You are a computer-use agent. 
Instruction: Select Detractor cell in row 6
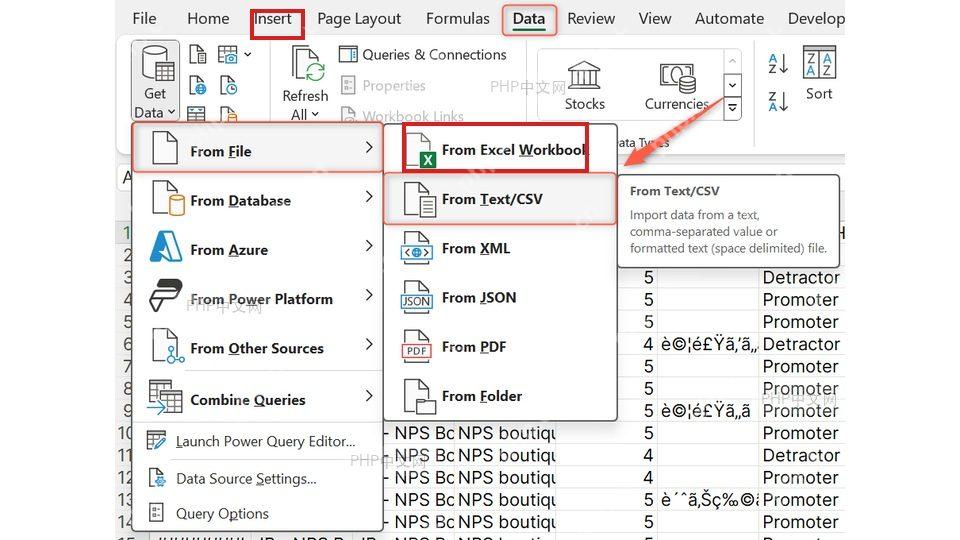pos(801,344)
